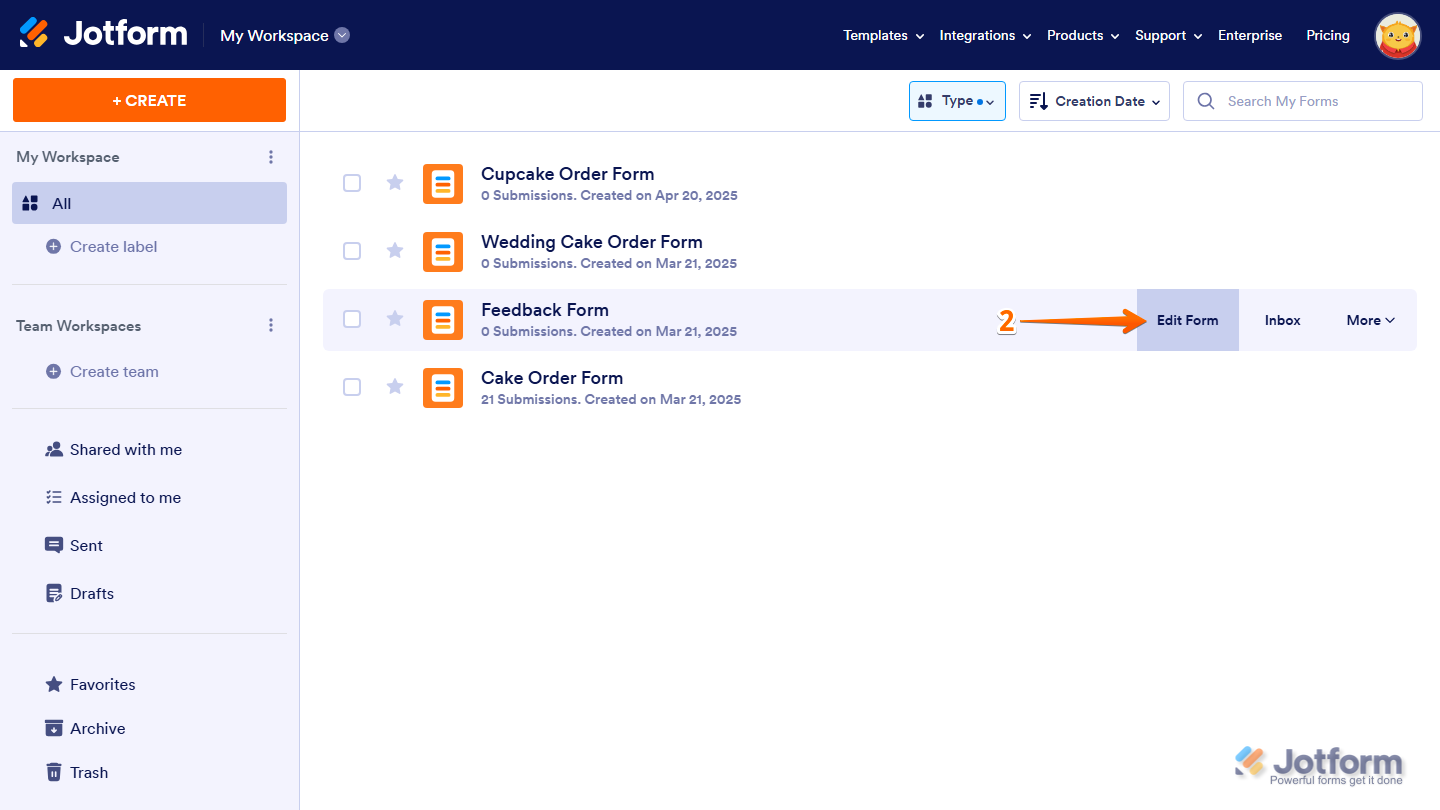
Task: Go to the Enterprise page
Action: (x=1250, y=35)
